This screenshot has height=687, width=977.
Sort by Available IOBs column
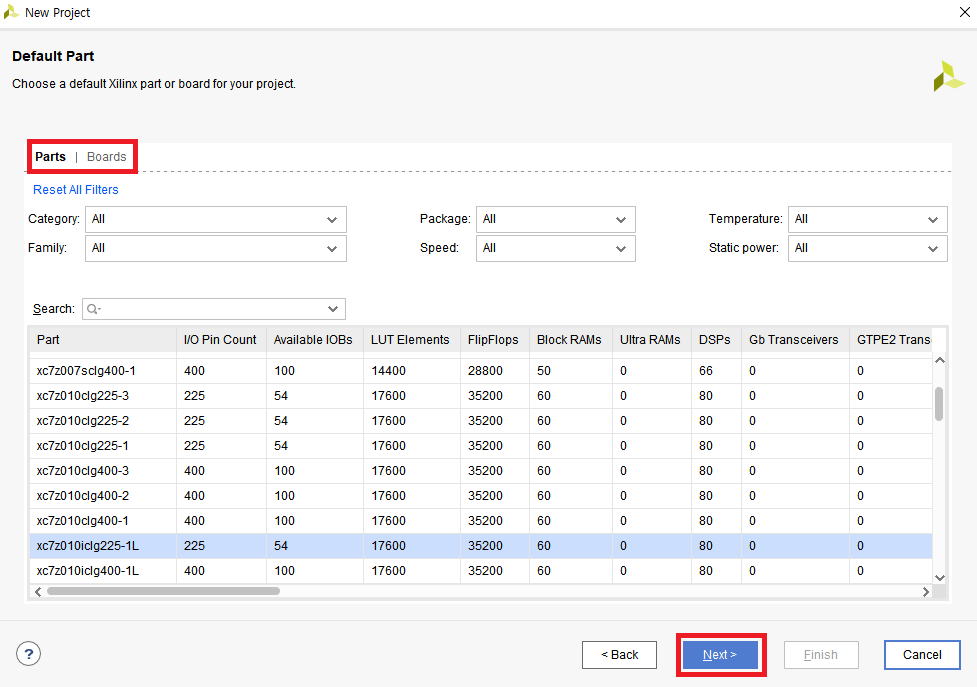(x=315, y=339)
